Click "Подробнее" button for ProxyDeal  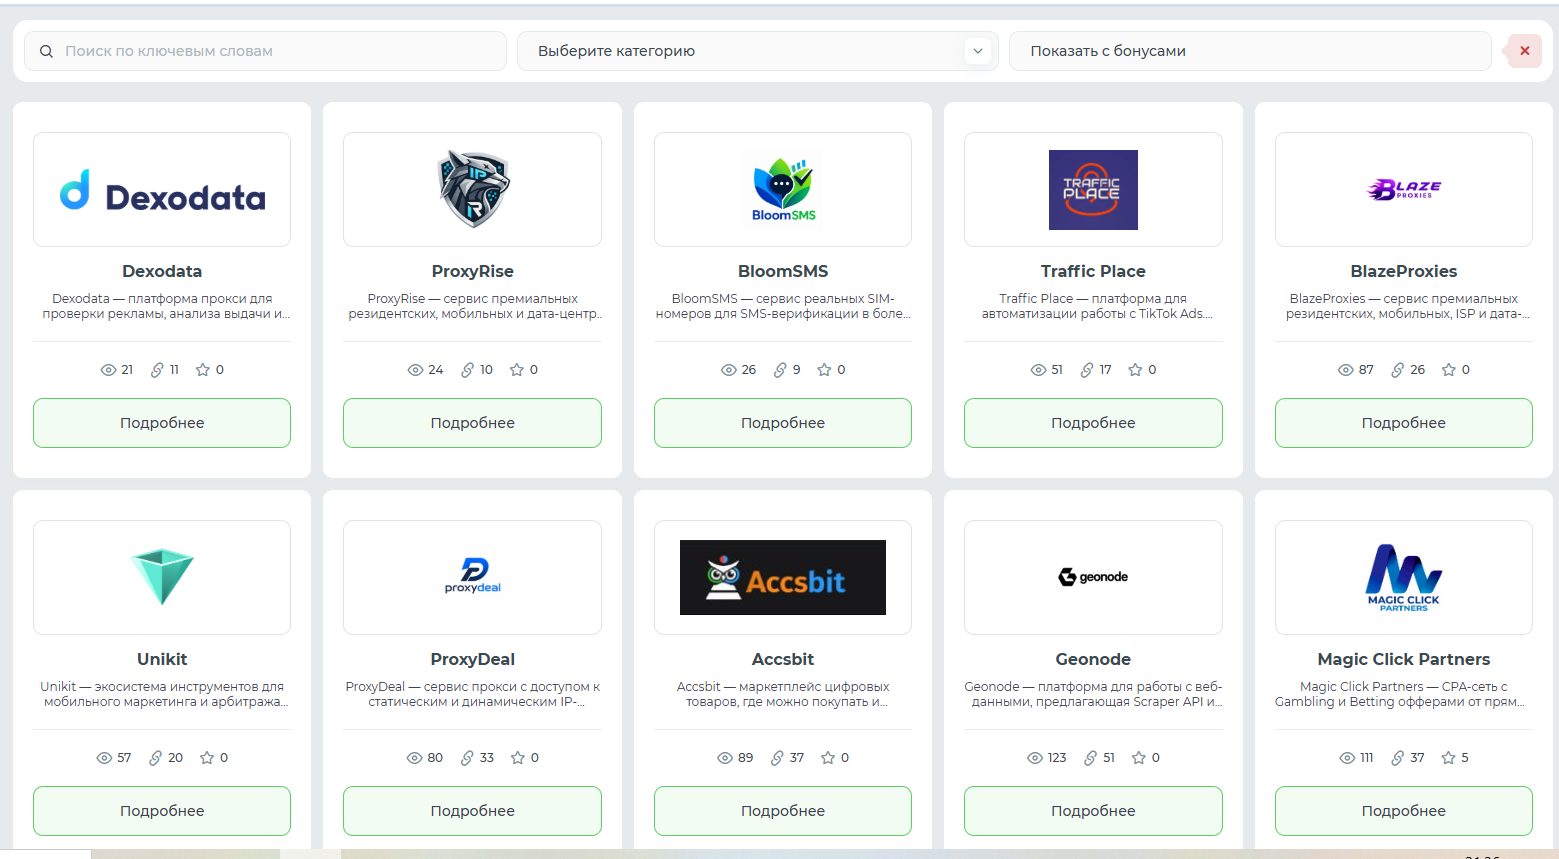(473, 811)
